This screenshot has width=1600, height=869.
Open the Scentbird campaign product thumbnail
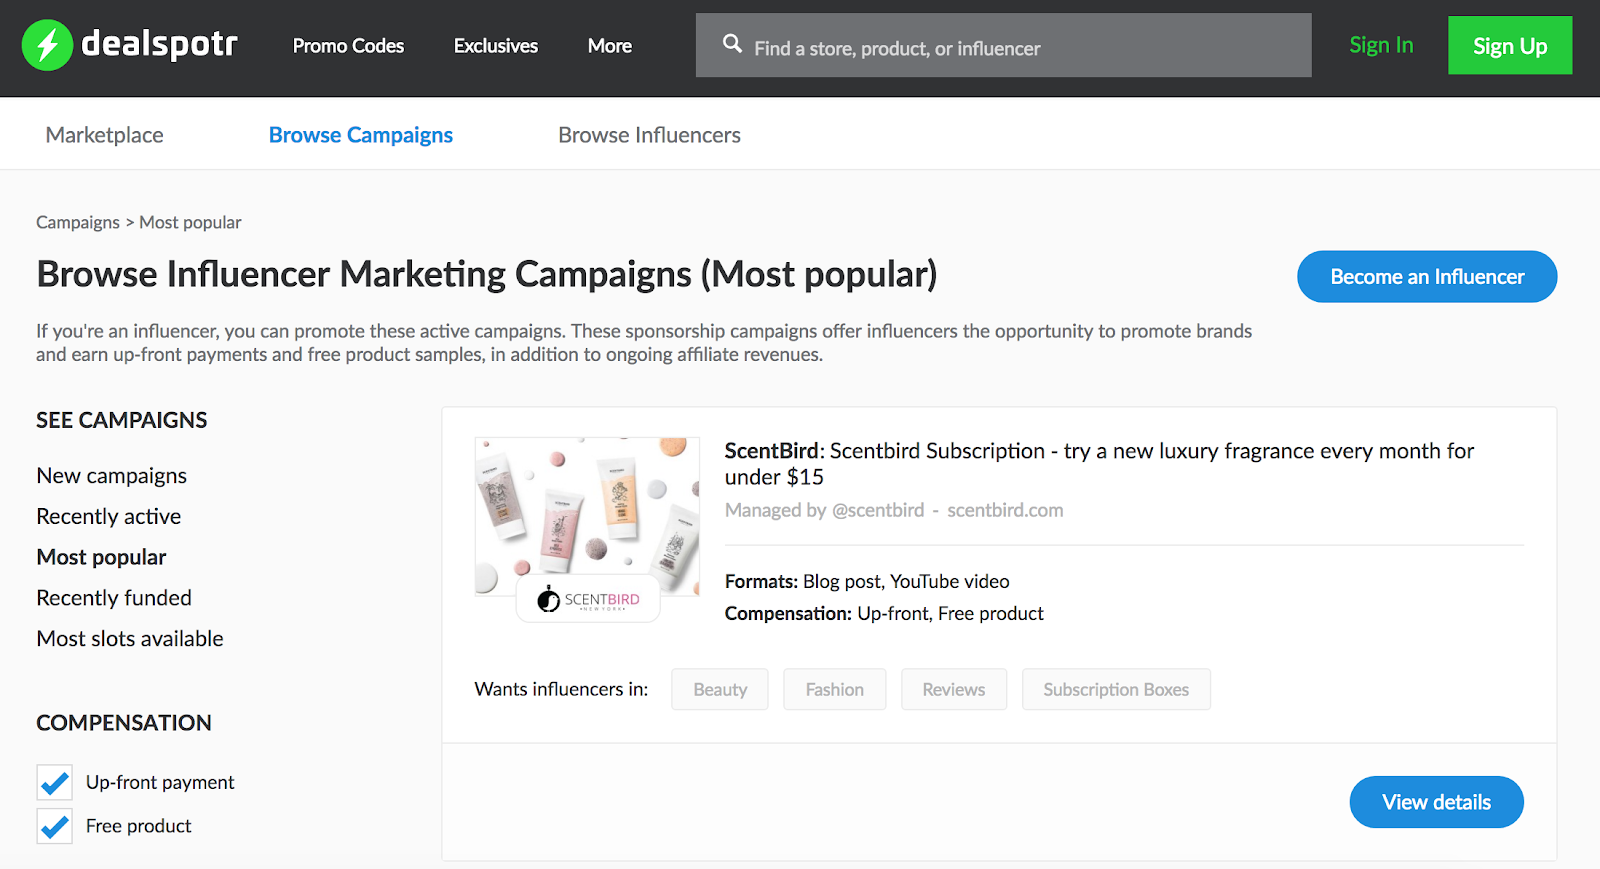pyautogui.click(x=587, y=516)
